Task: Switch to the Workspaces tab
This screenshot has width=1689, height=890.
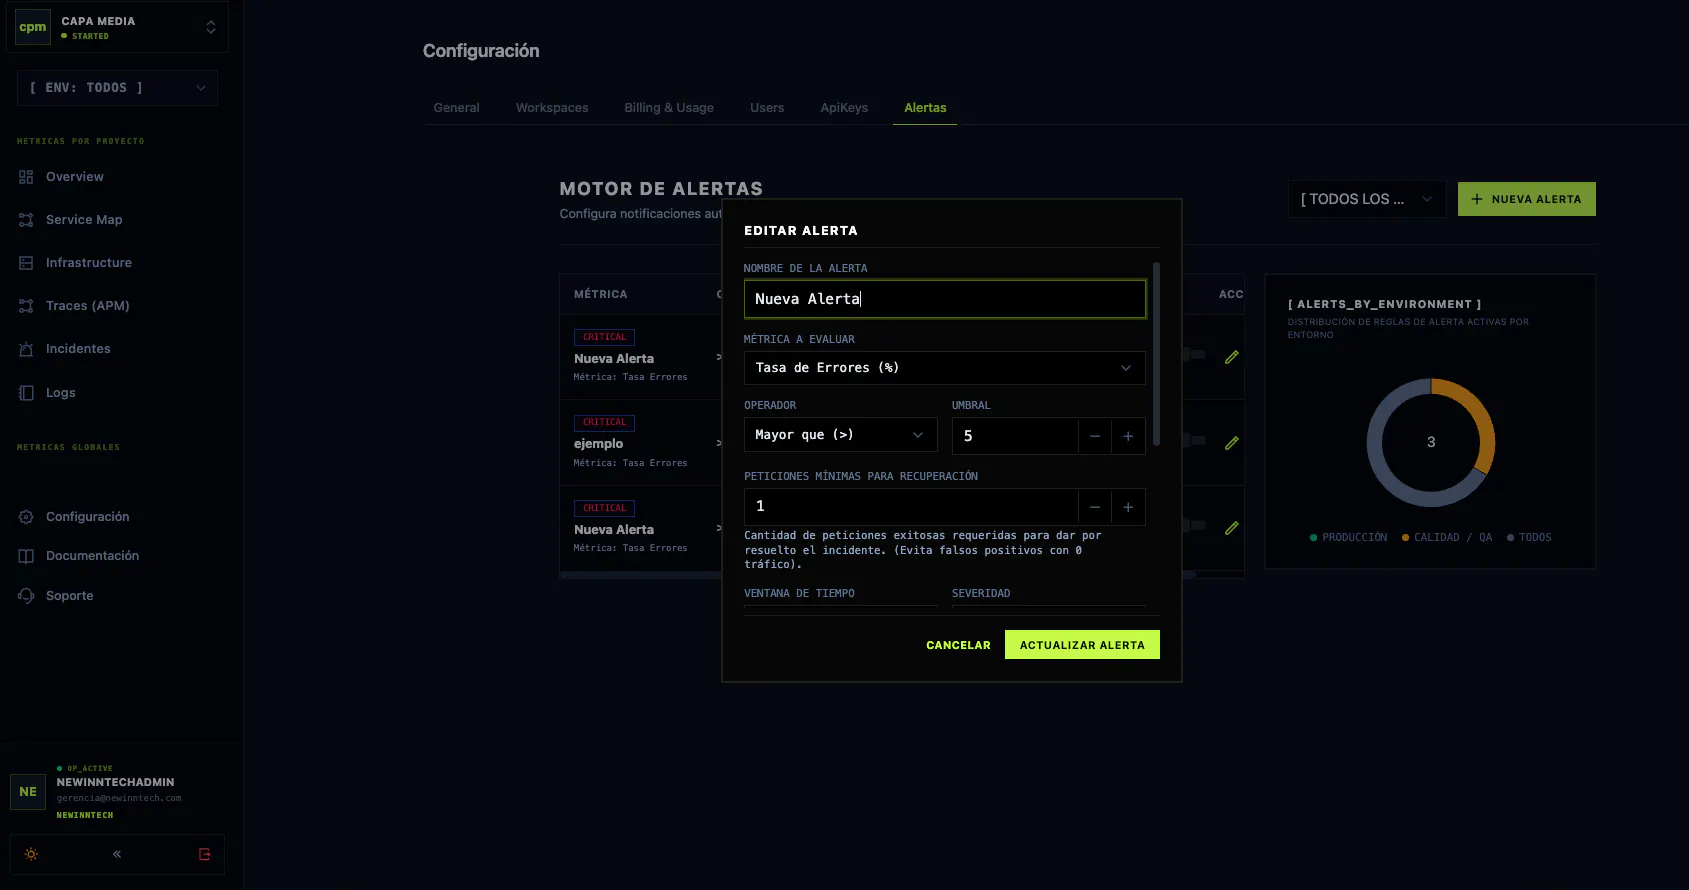Action: point(552,108)
